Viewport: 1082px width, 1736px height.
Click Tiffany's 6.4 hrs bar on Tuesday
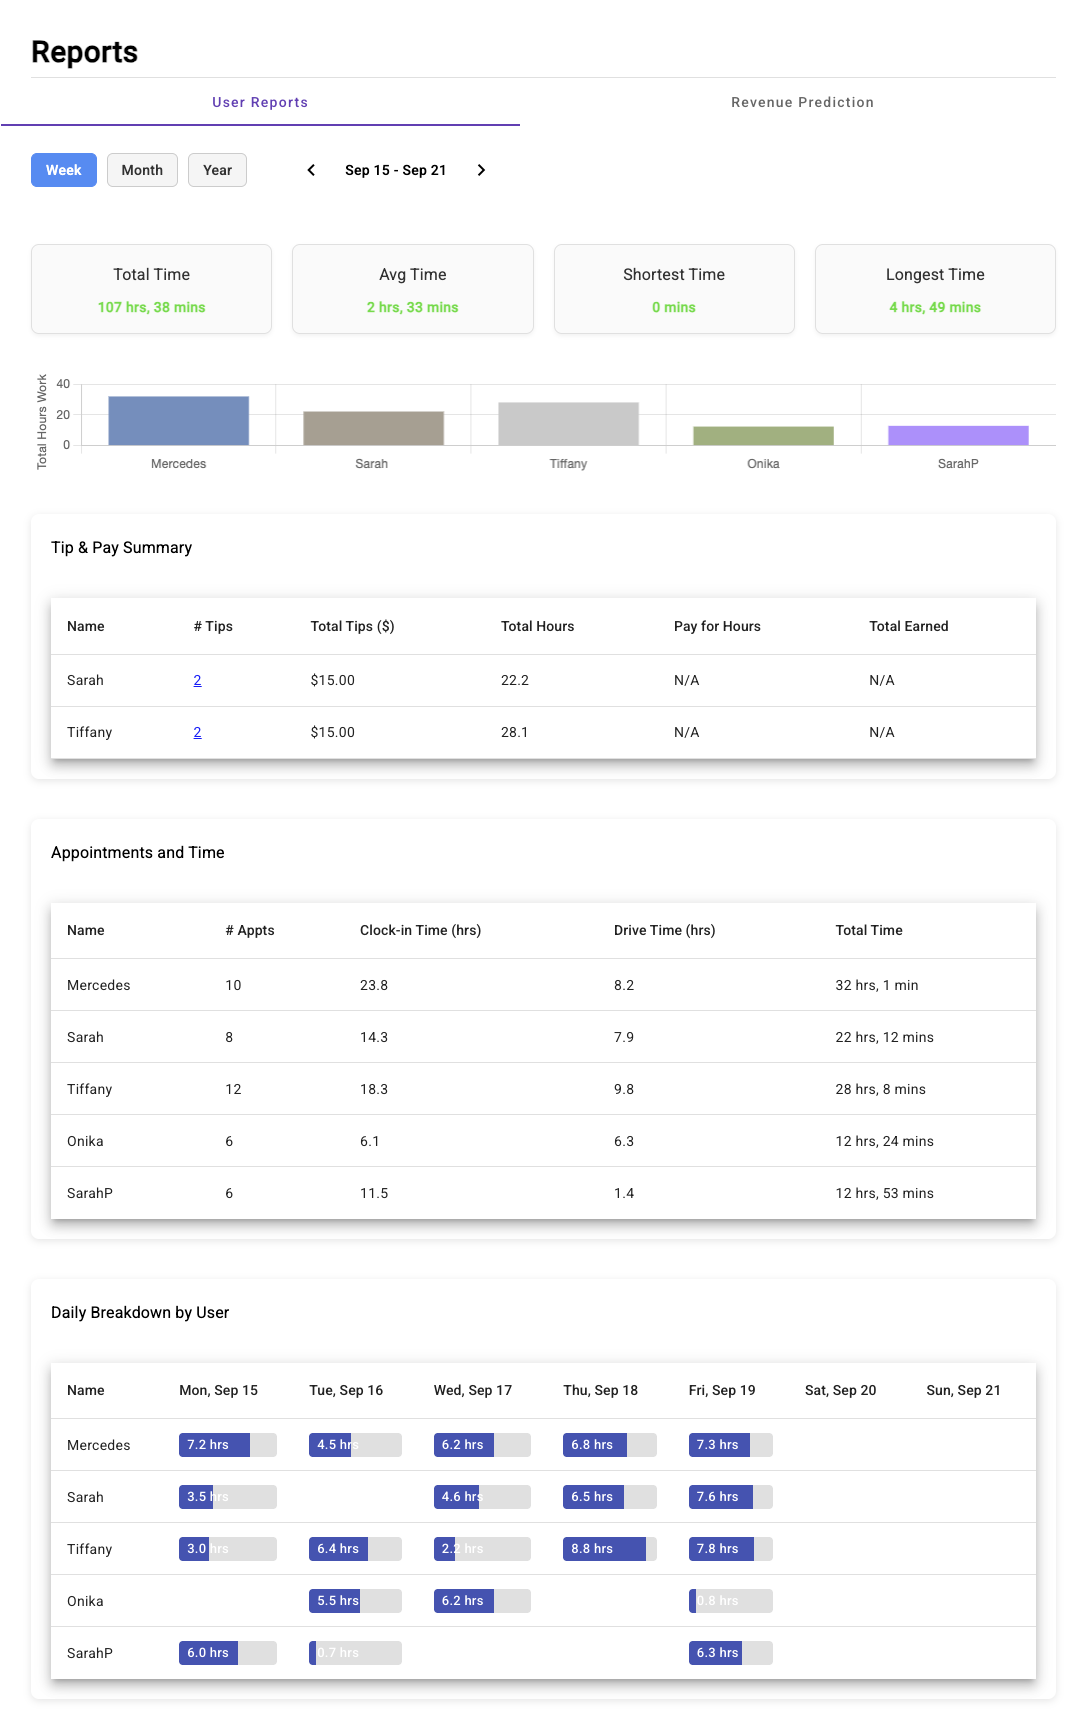(x=355, y=1549)
